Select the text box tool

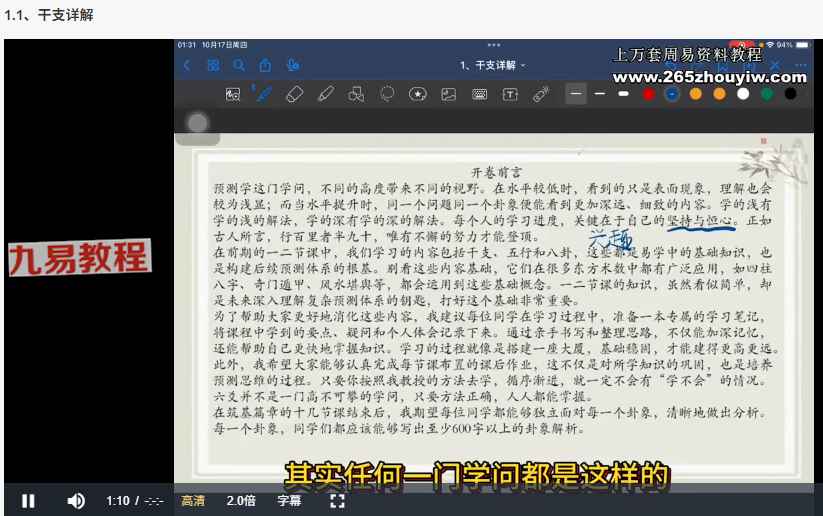click(510, 94)
